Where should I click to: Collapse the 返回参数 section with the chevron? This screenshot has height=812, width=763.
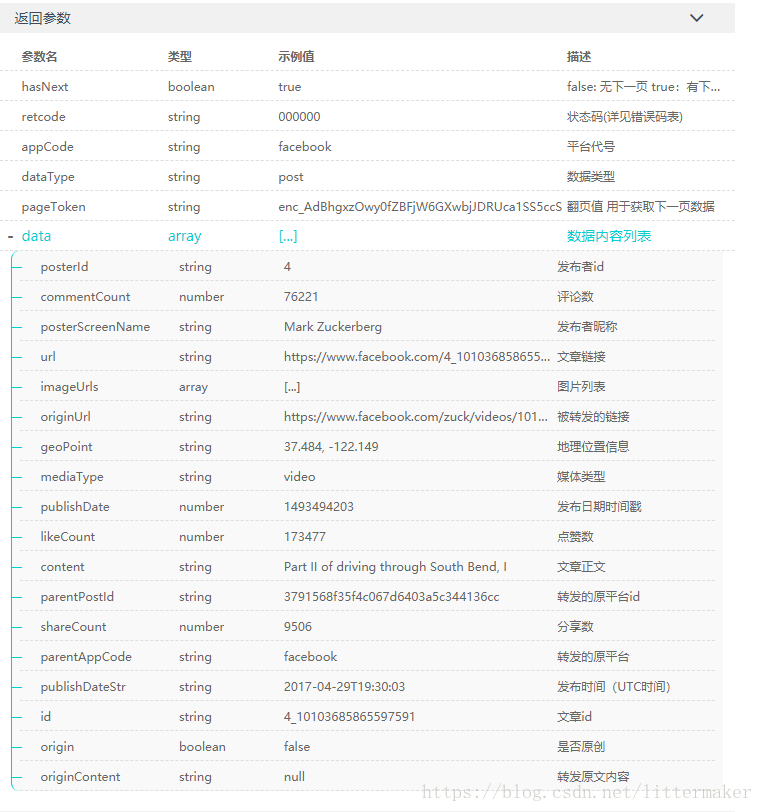pyautogui.click(x=696, y=18)
